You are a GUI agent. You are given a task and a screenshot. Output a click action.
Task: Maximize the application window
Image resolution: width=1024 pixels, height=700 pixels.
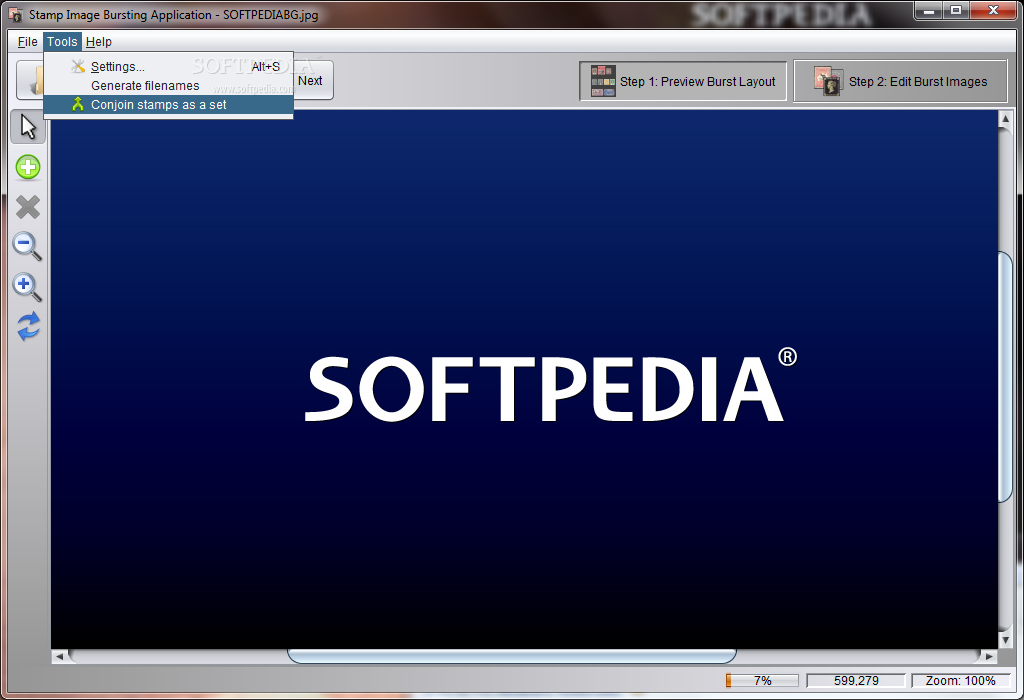pyautogui.click(x=955, y=10)
